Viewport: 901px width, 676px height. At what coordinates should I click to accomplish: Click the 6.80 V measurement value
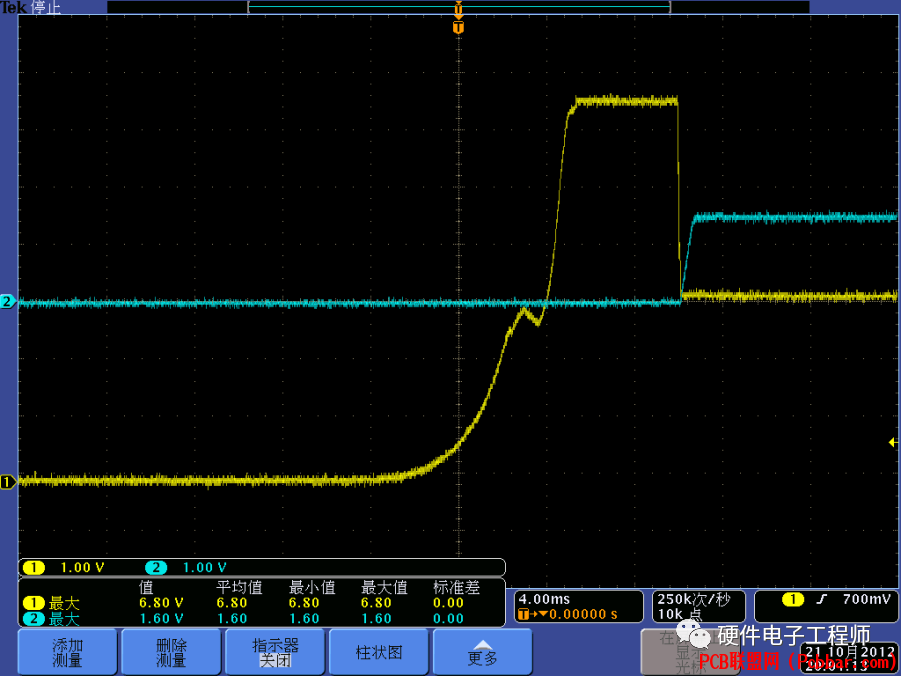[161, 603]
